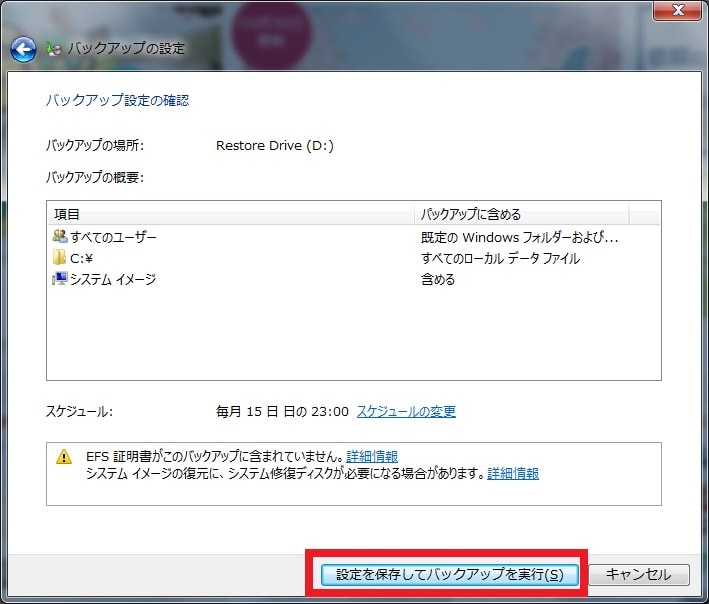Click the バックアップ設定の確認 heading
This screenshot has height=604, width=709.
[118, 100]
